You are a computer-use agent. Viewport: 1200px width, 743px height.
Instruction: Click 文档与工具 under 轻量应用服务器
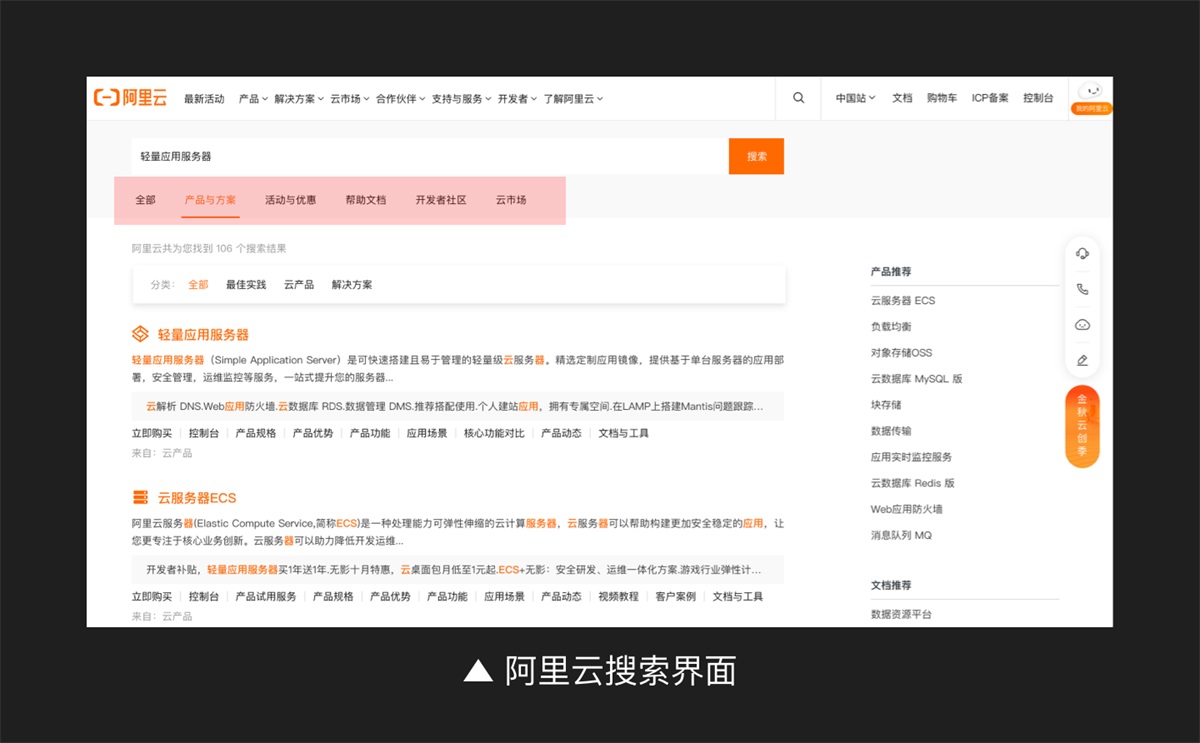coord(624,433)
